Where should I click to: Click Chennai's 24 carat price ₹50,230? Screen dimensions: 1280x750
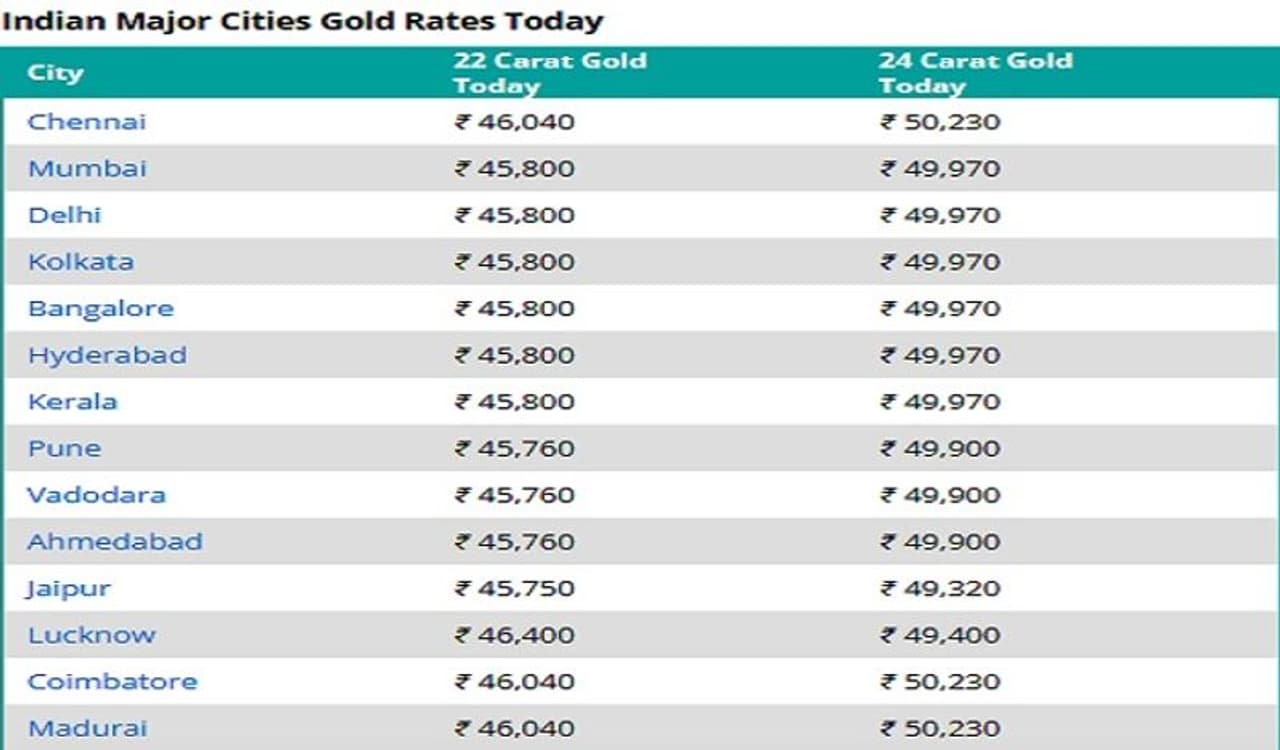(x=940, y=122)
